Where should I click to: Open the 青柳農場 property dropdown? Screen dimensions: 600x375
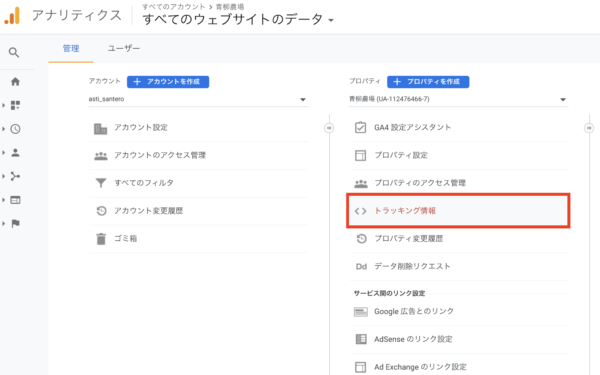pos(458,99)
